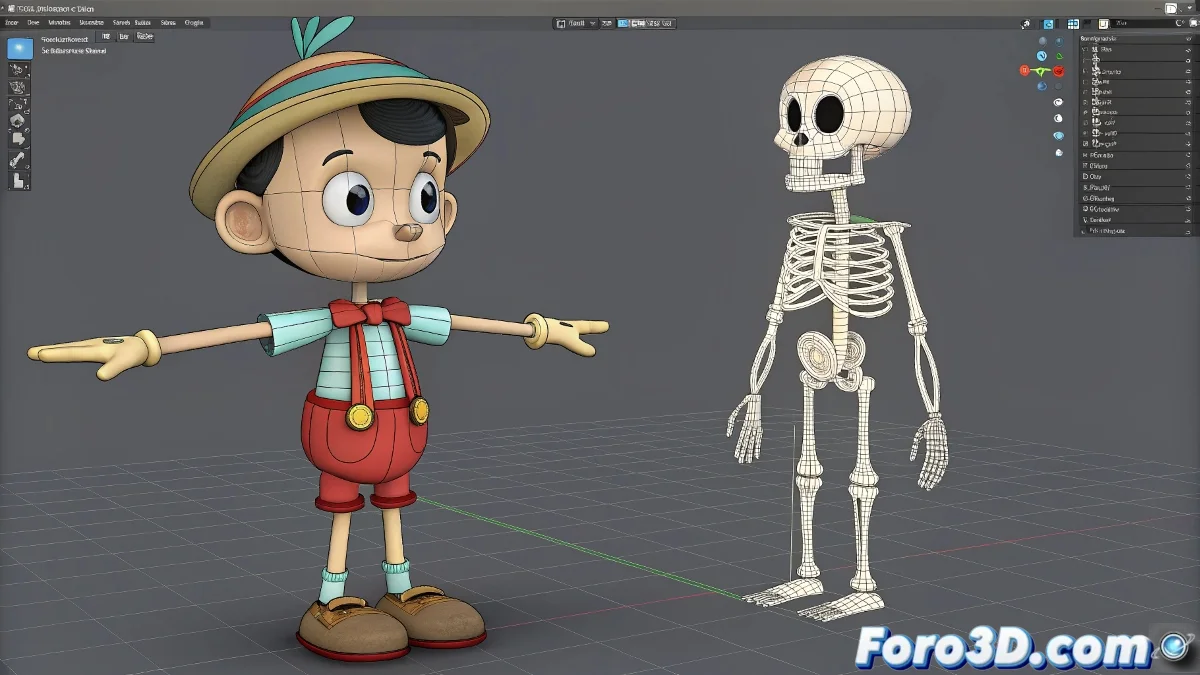Click the green center handle of the navigation gizmo
Screen dimensions: 1200x675
[1042, 71]
